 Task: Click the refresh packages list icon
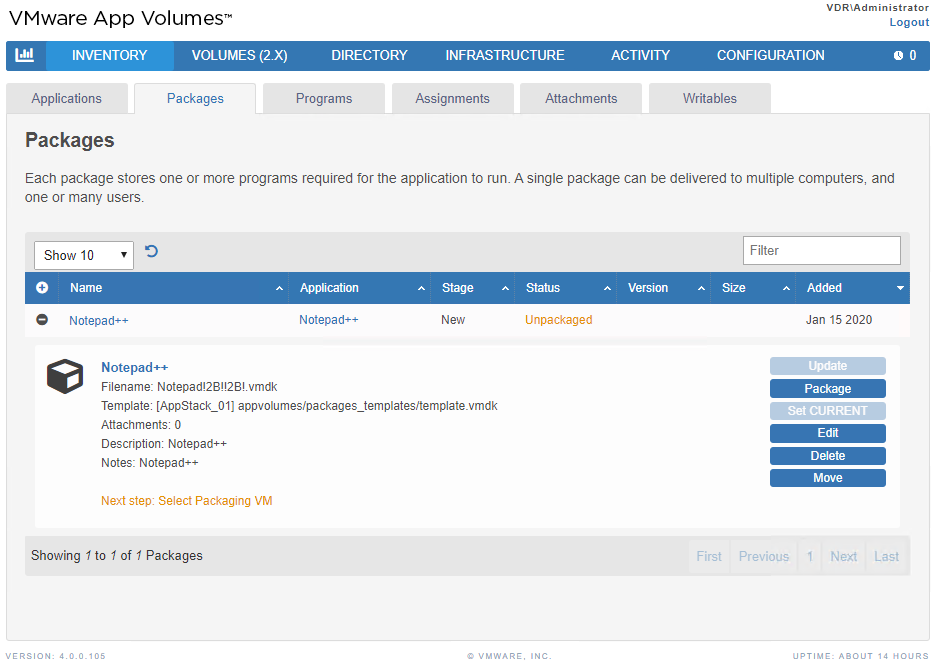pos(151,251)
